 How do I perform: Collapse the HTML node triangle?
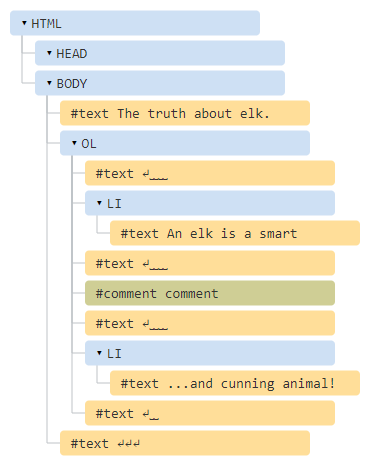pos(24,23)
